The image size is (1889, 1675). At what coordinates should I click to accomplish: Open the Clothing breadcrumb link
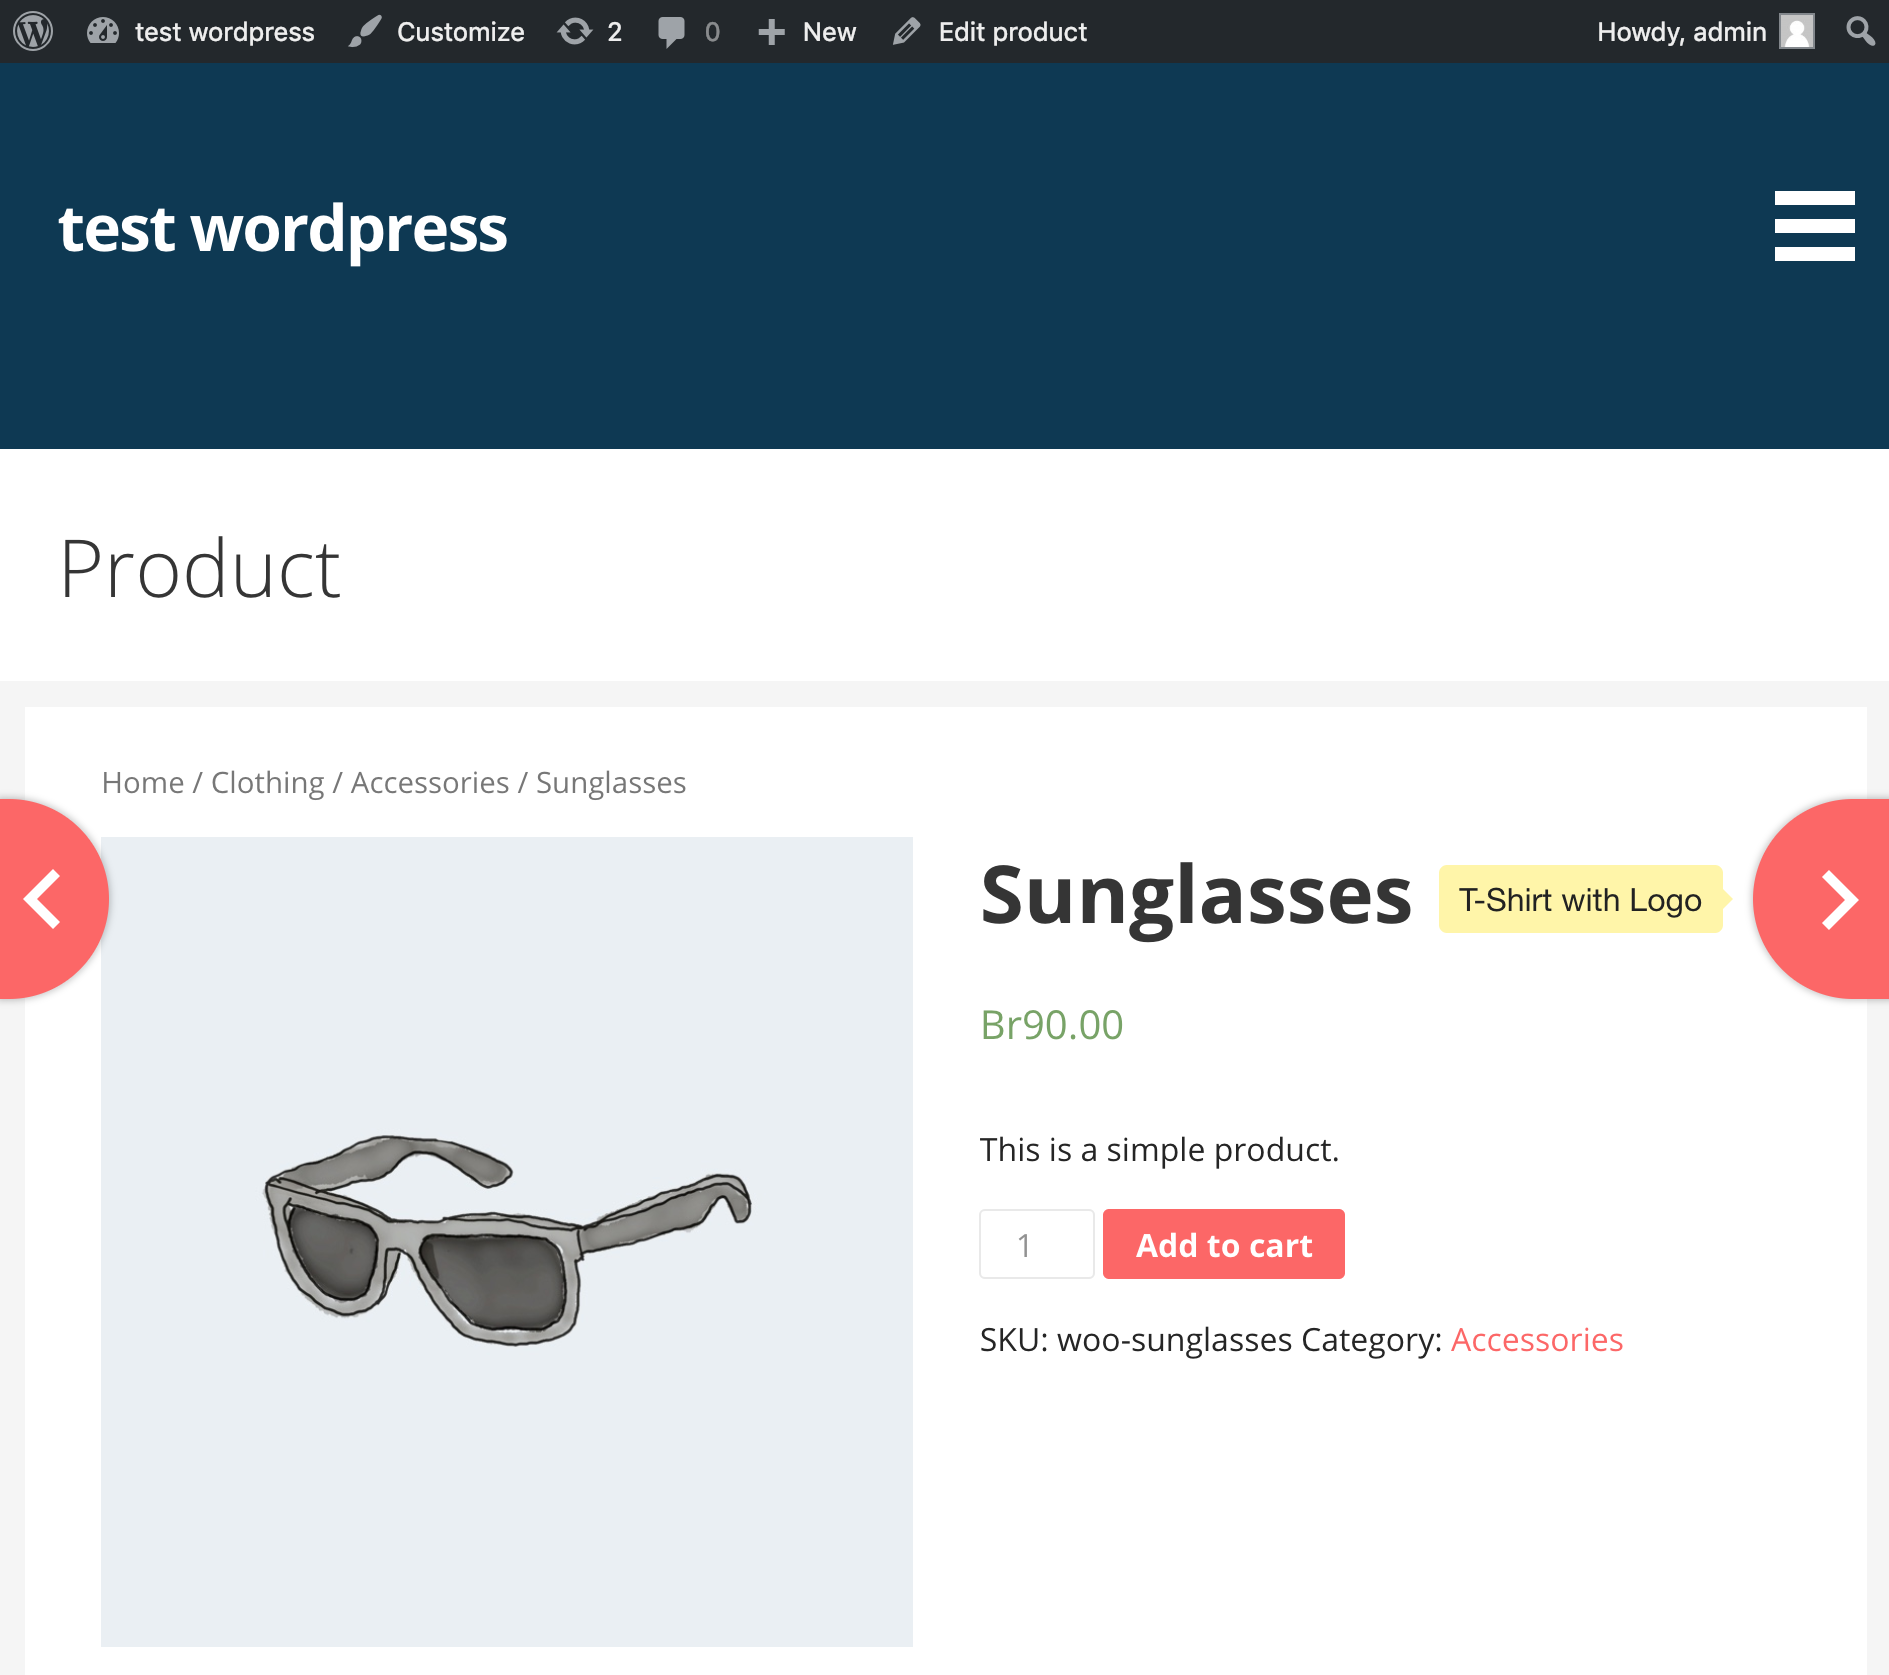pyautogui.click(x=267, y=782)
